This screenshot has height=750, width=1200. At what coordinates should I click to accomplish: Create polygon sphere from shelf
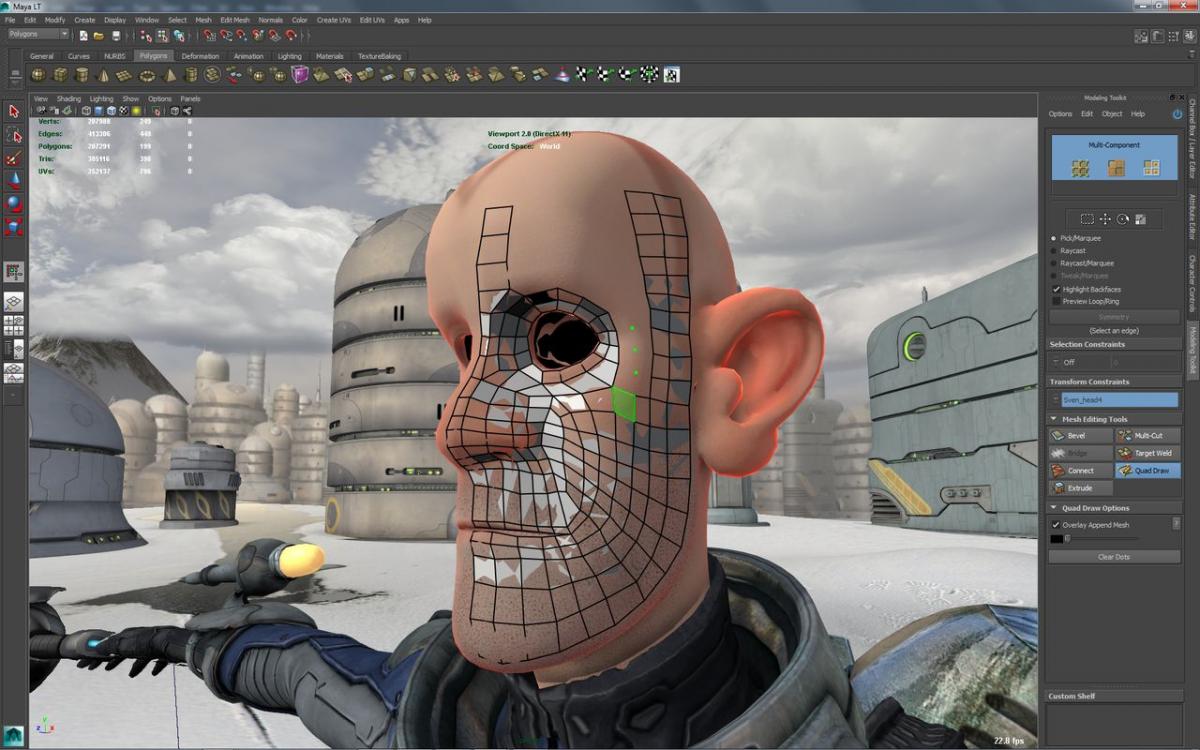[x=38, y=75]
